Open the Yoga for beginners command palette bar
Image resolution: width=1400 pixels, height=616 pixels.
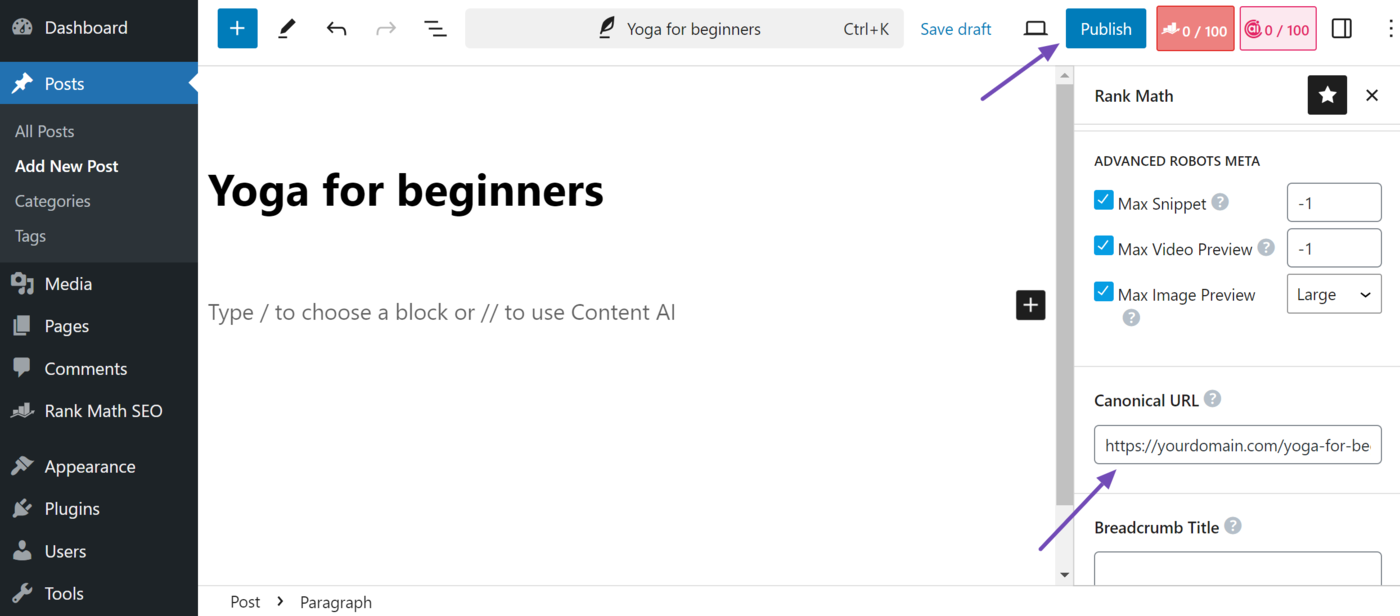point(684,29)
